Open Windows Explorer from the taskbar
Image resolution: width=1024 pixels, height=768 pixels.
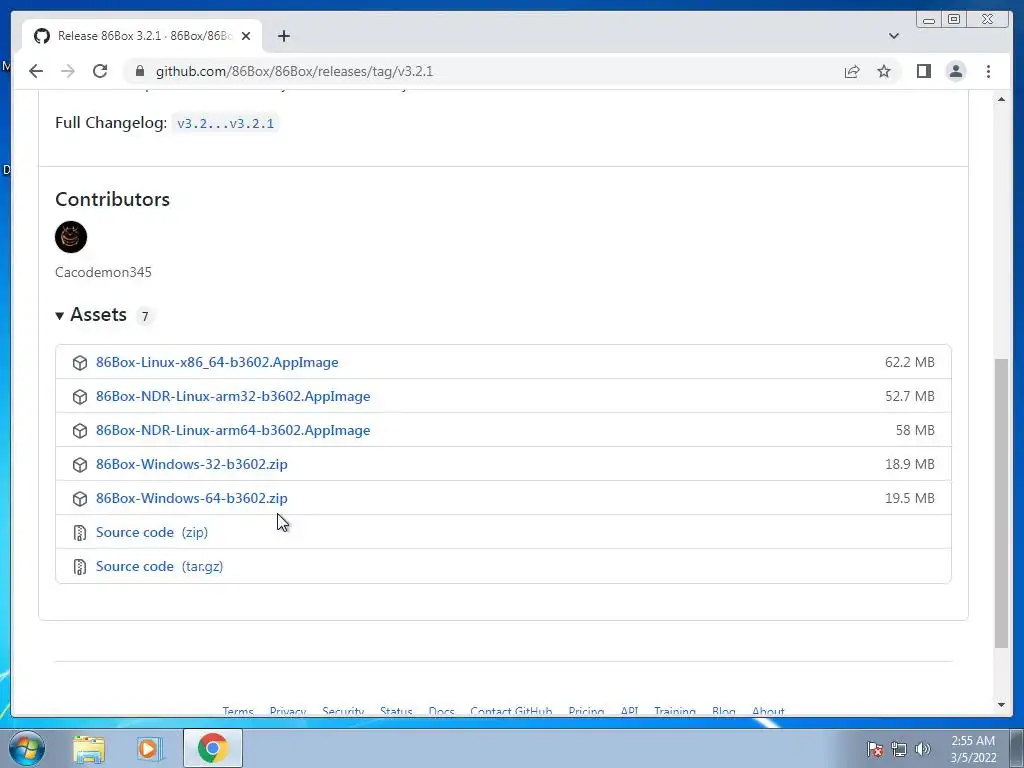point(88,748)
